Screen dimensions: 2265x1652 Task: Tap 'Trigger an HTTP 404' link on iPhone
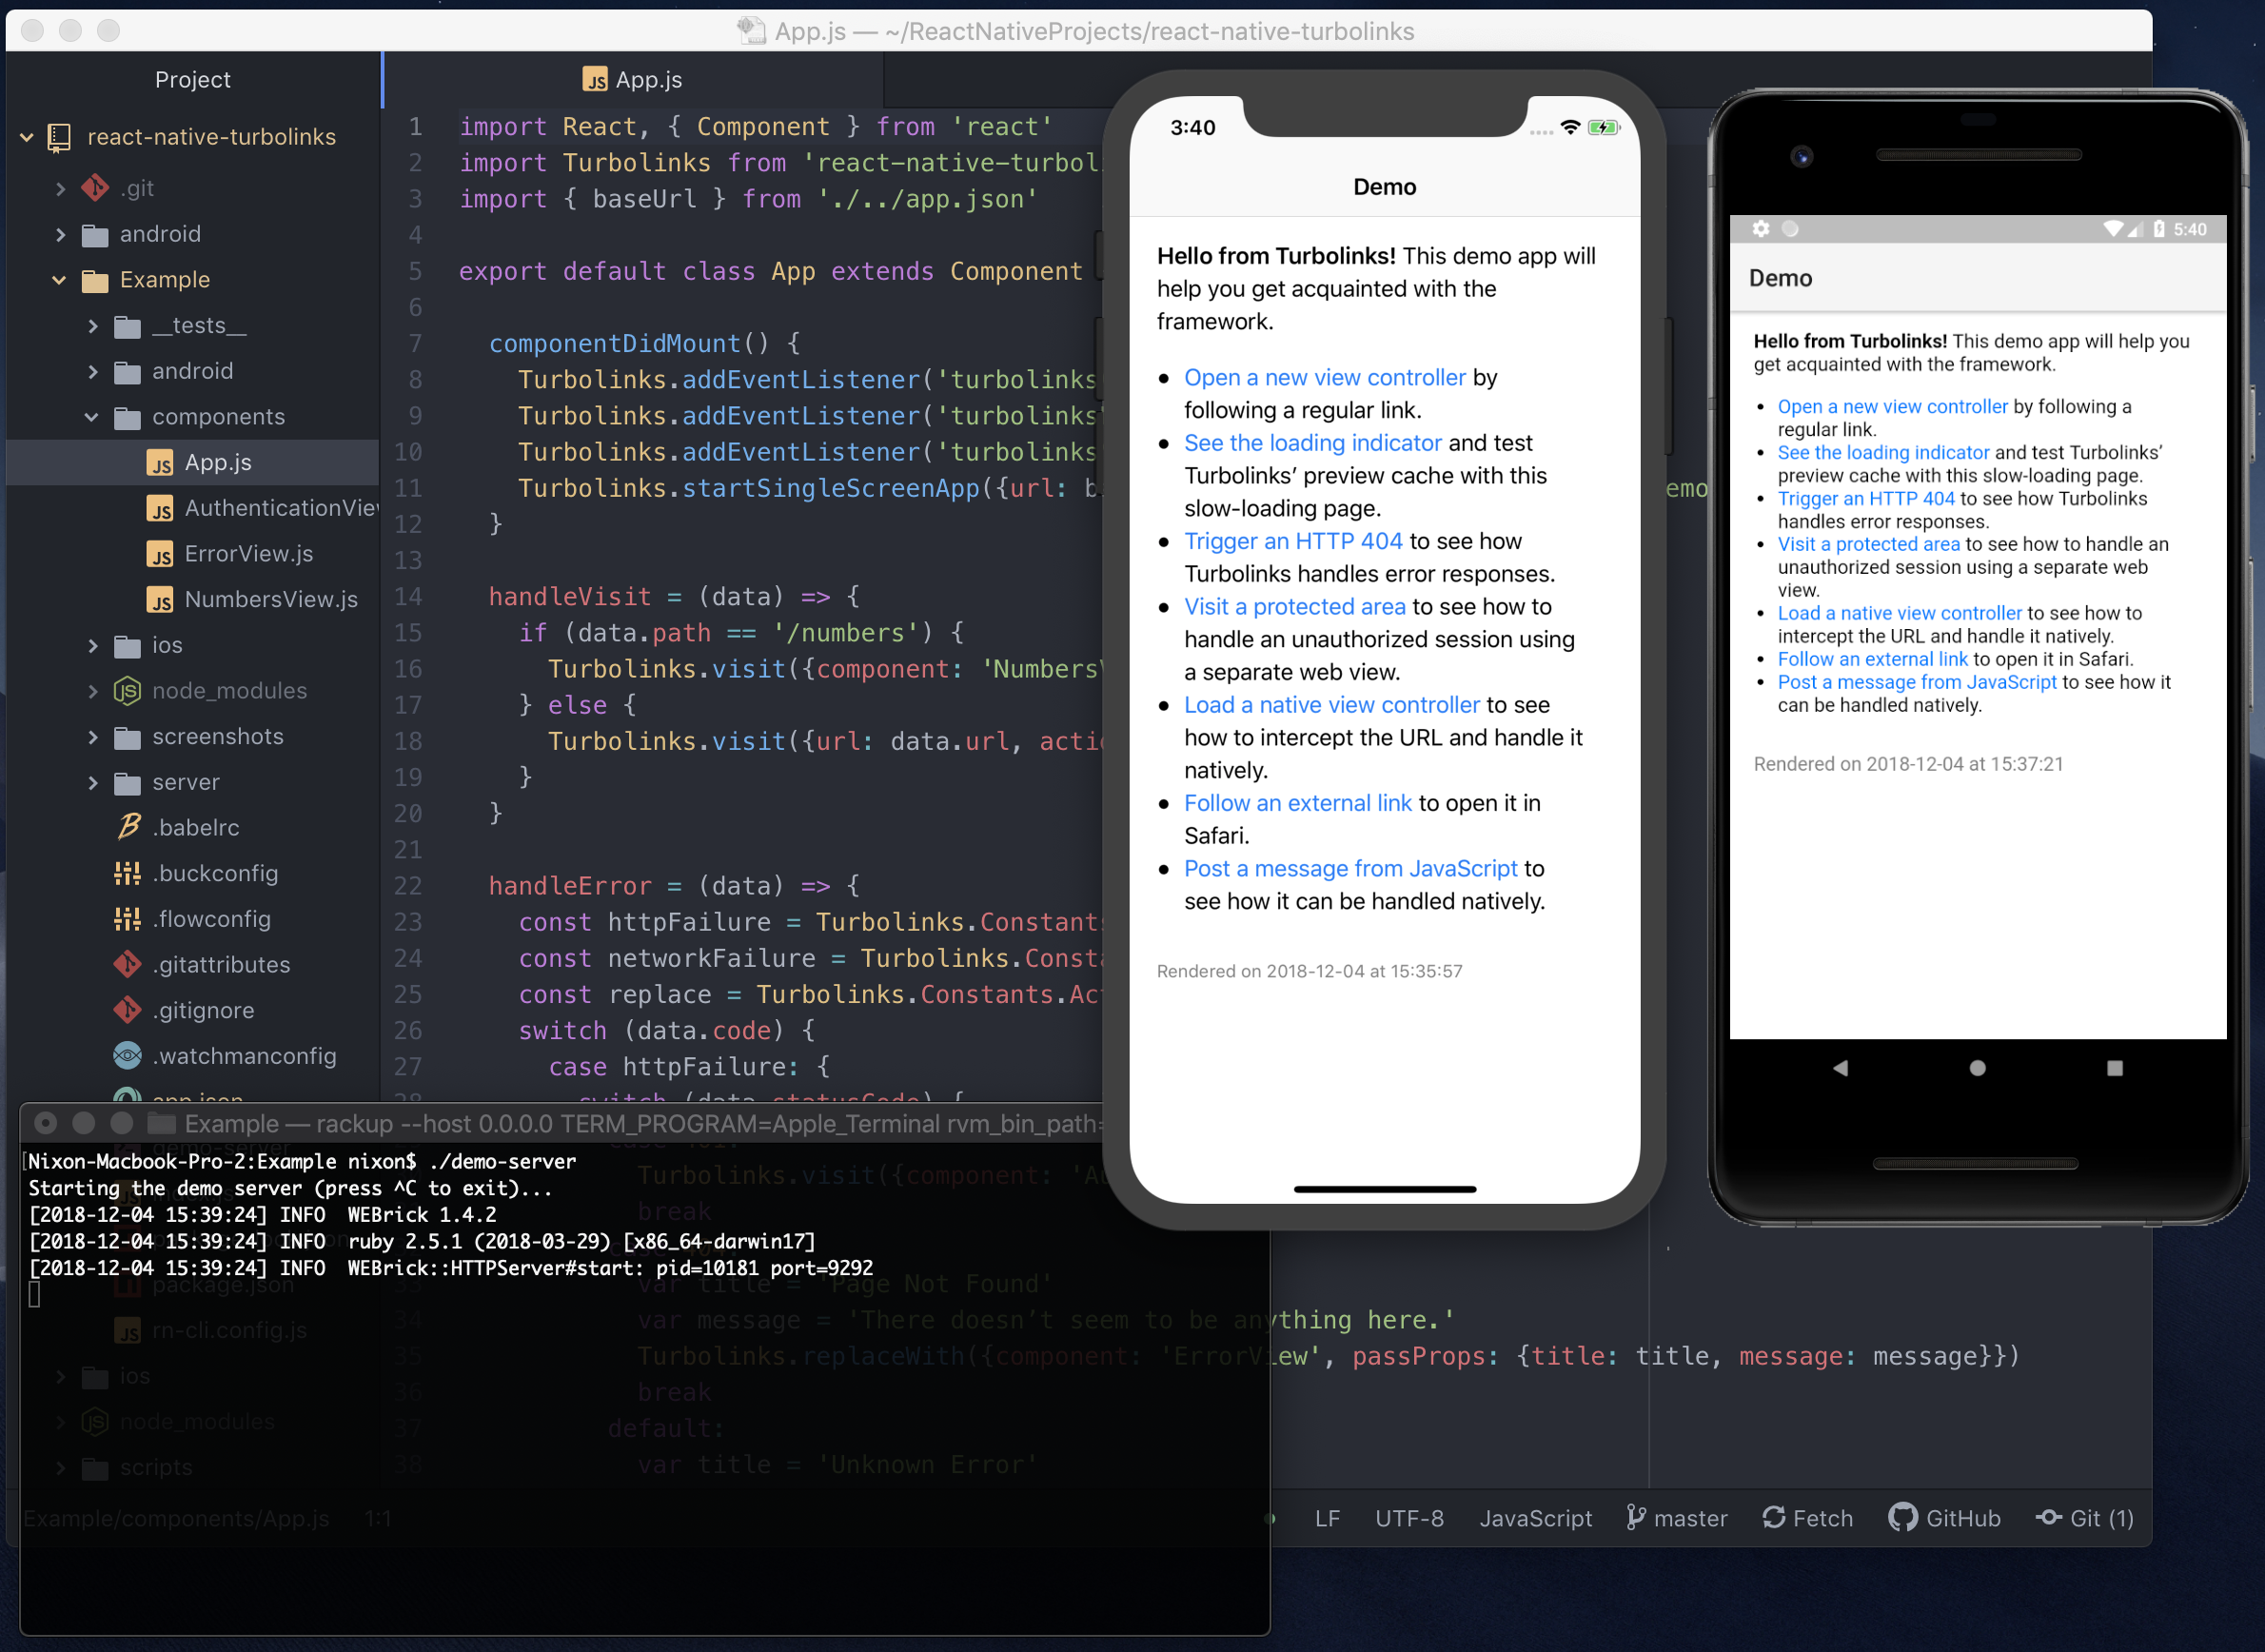tap(1292, 541)
